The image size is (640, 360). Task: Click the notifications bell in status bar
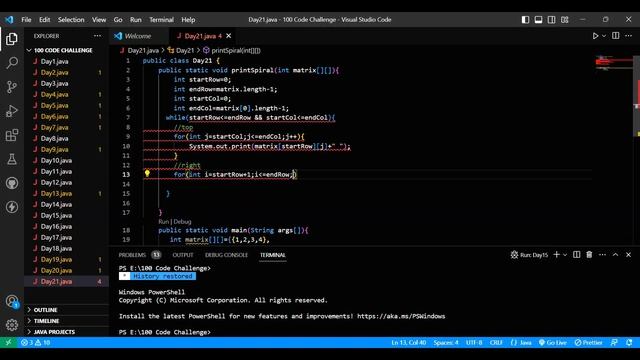629,342
